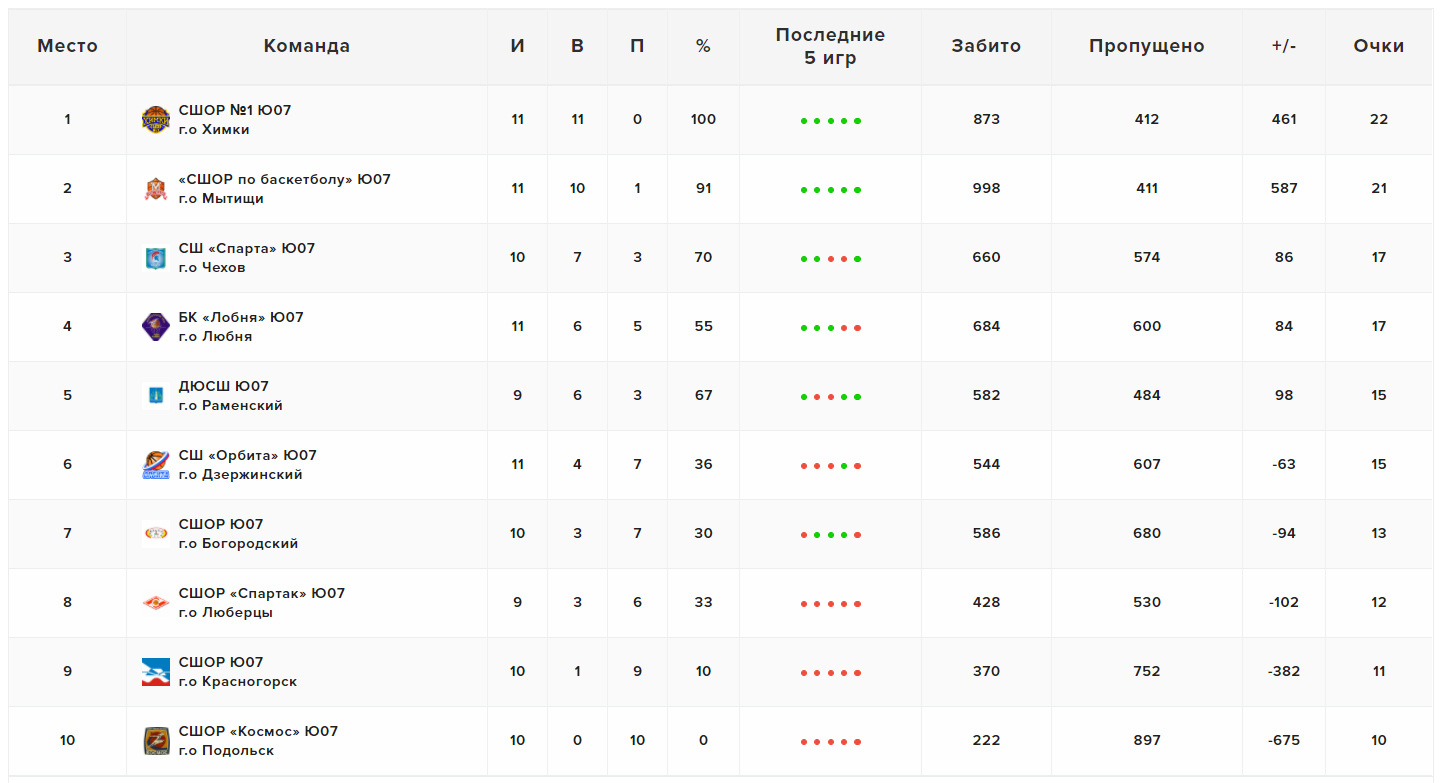
Task: Sort table by Очки column header
Action: pyautogui.click(x=1379, y=46)
